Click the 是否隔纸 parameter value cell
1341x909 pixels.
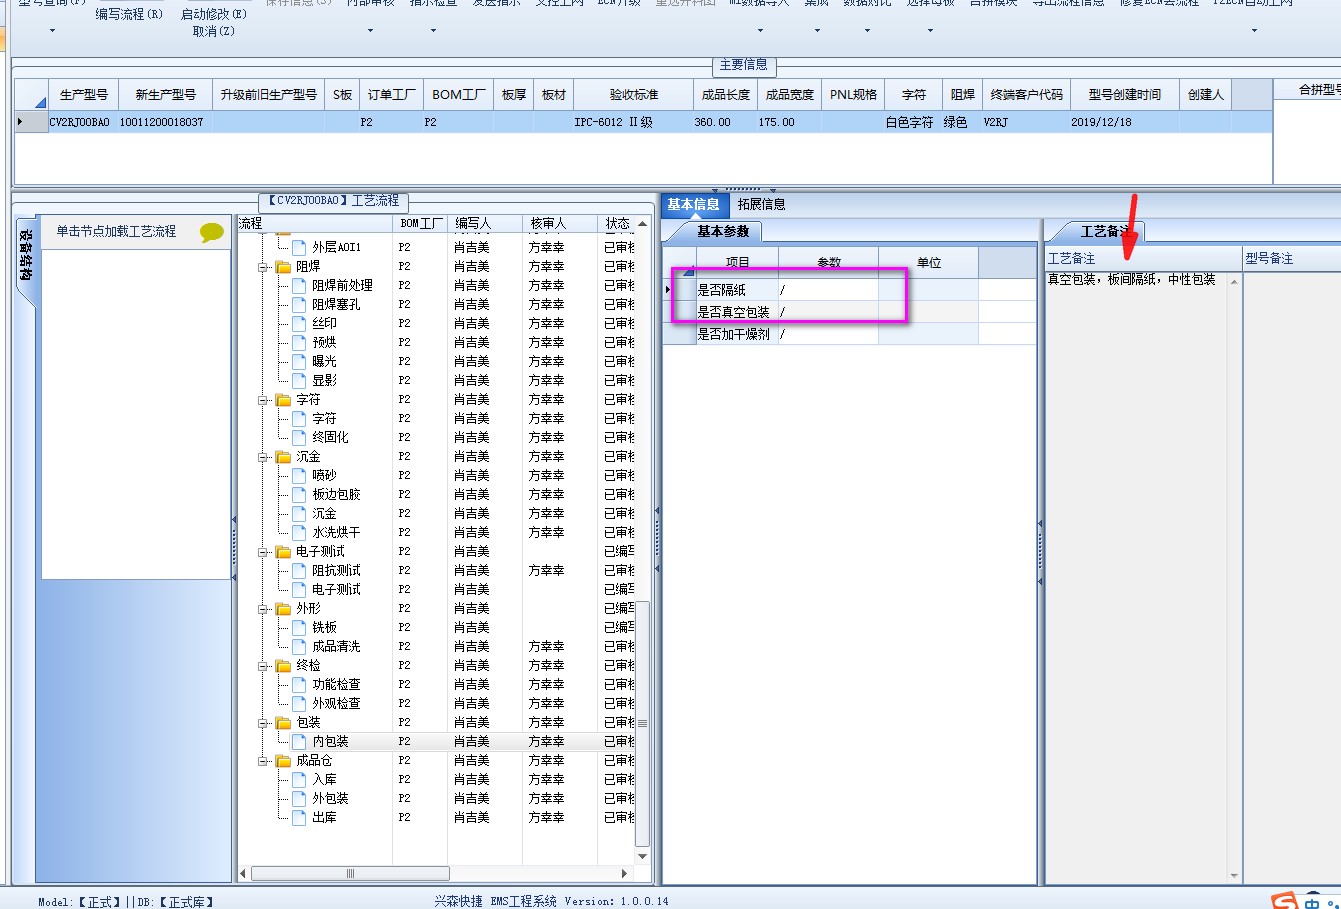click(828, 290)
